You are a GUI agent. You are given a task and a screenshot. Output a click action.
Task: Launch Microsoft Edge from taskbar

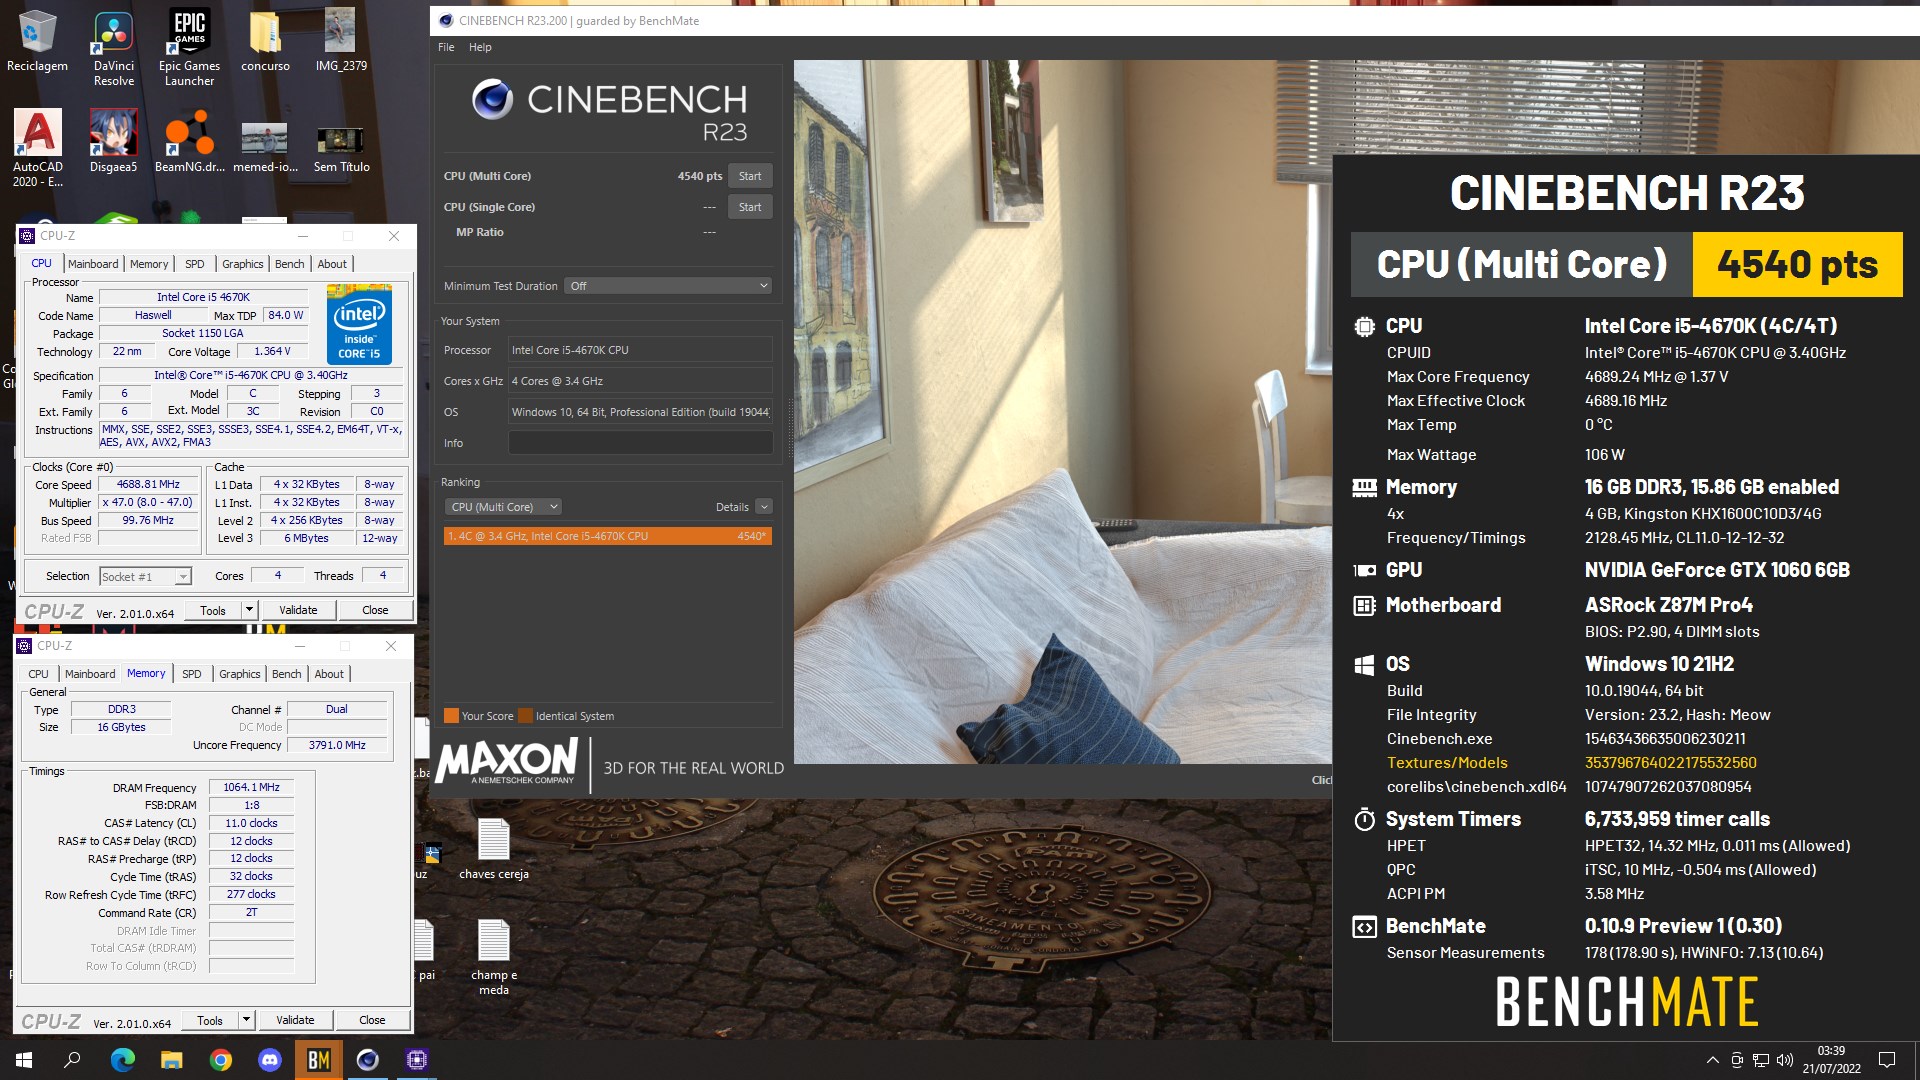[122, 1060]
